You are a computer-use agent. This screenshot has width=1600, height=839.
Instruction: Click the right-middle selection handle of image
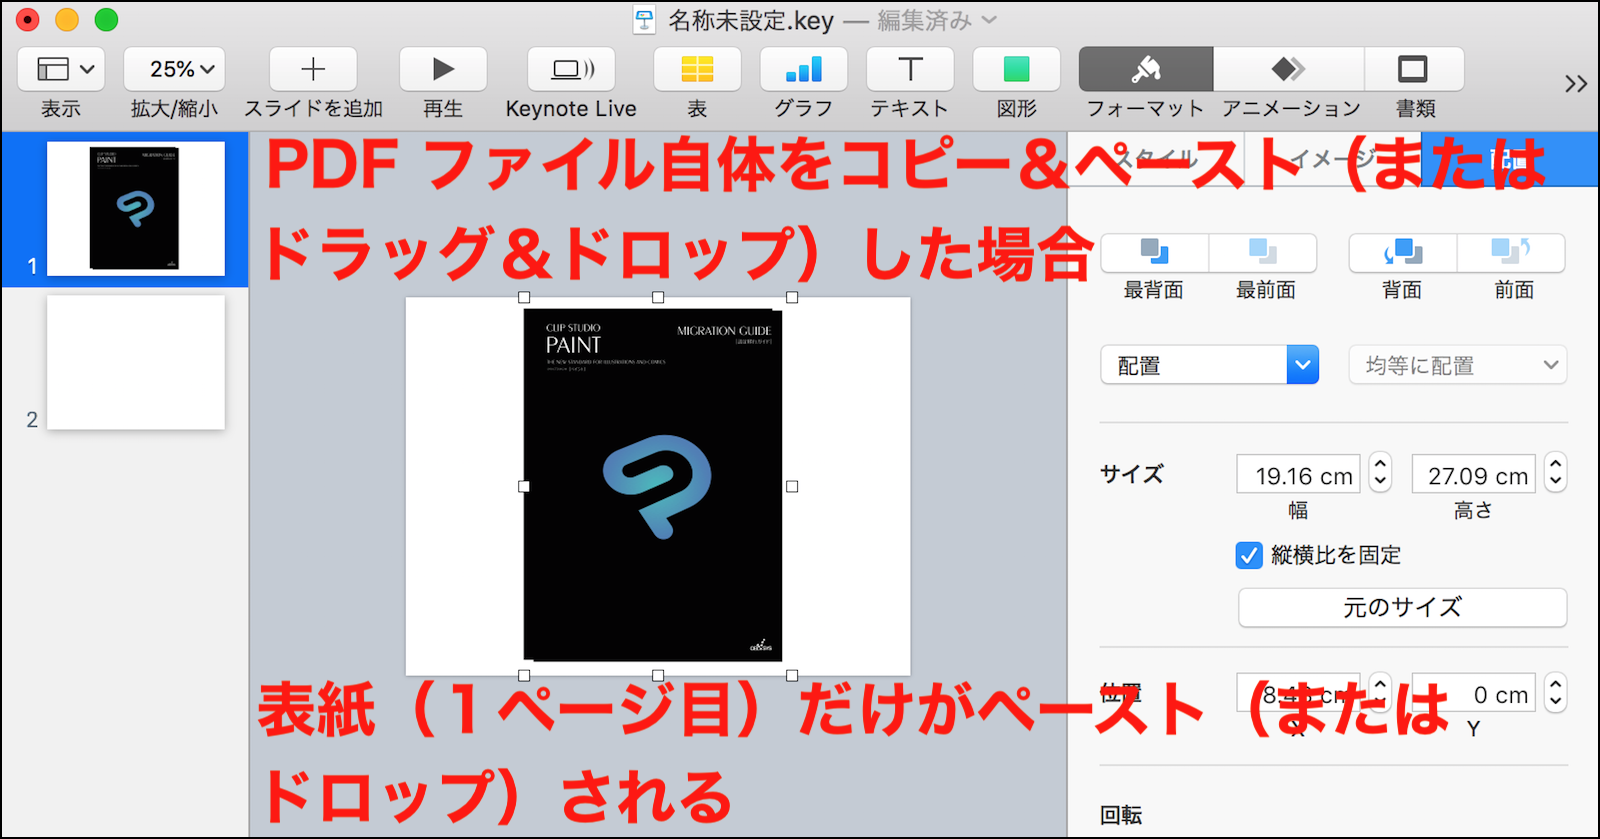coord(792,486)
